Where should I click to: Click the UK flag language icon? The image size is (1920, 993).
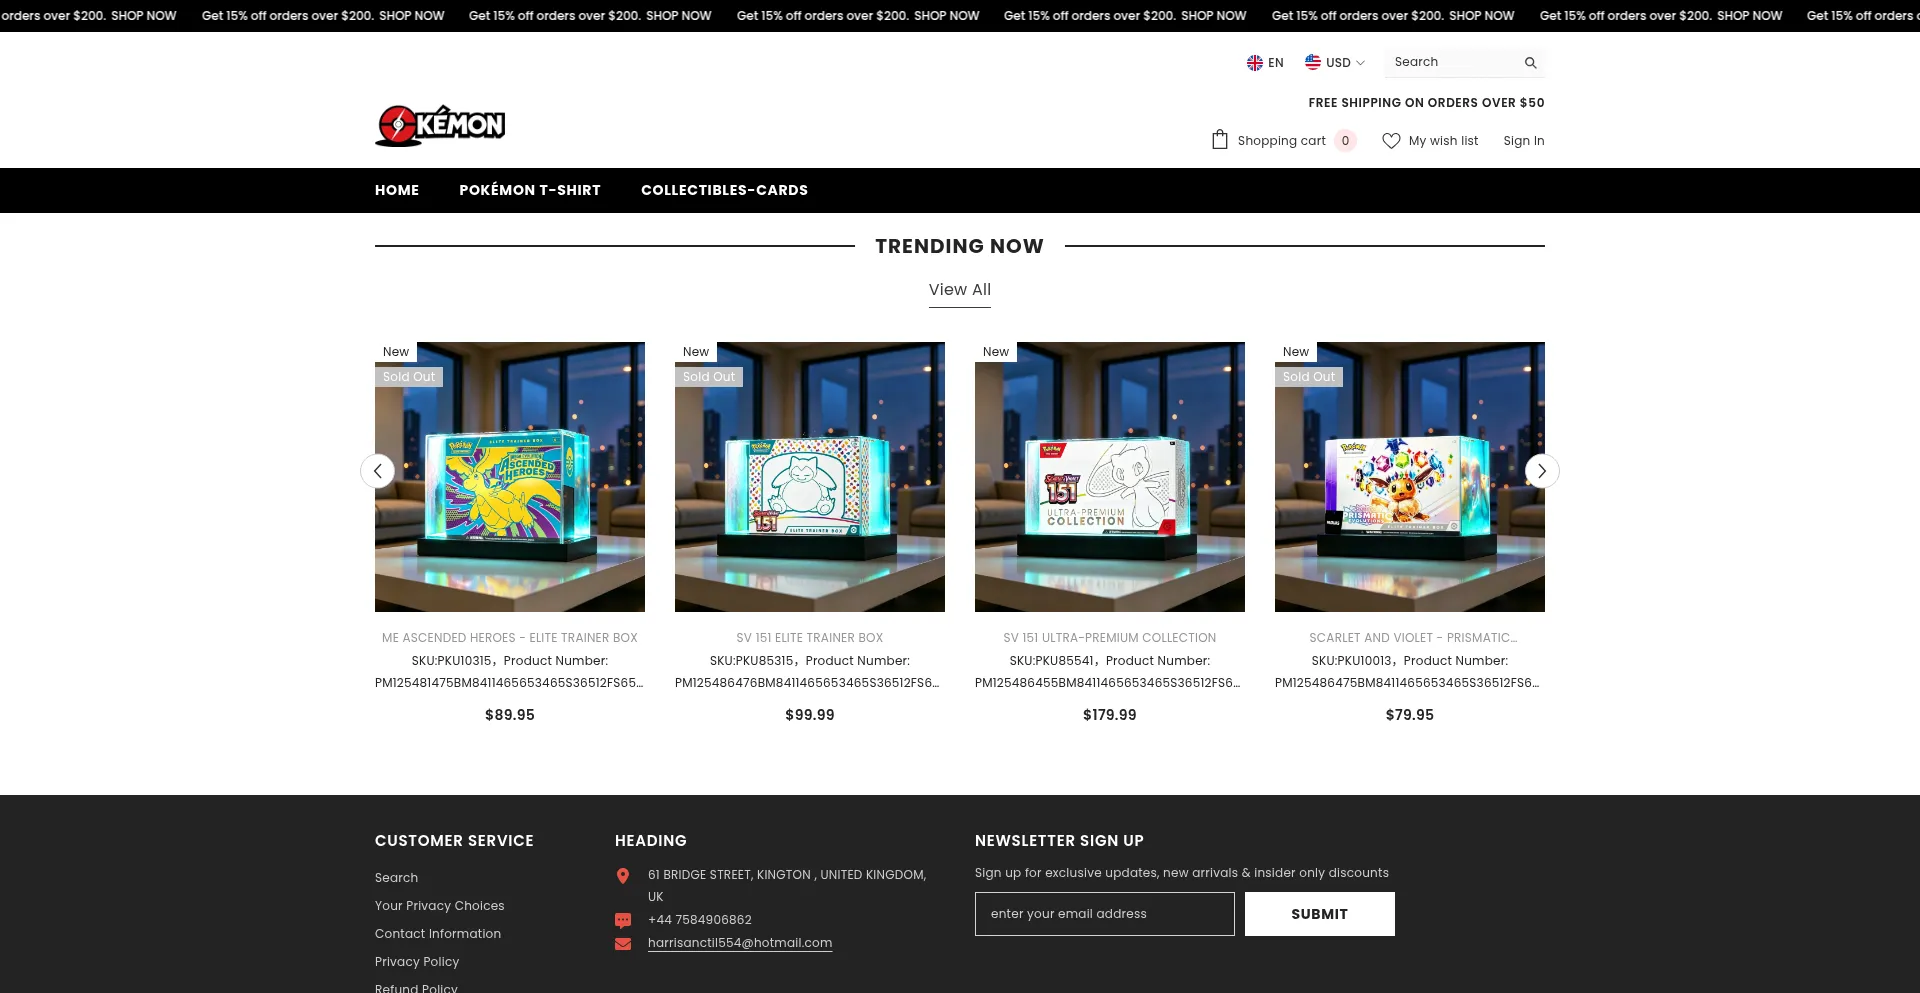tap(1254, 63)
